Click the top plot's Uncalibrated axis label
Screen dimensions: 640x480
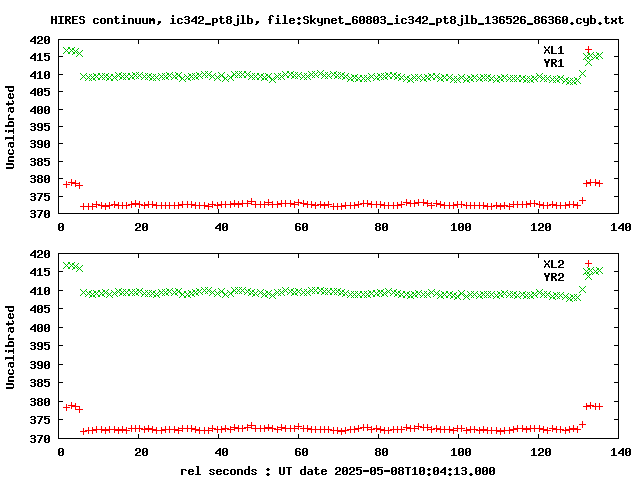point(10,127)
